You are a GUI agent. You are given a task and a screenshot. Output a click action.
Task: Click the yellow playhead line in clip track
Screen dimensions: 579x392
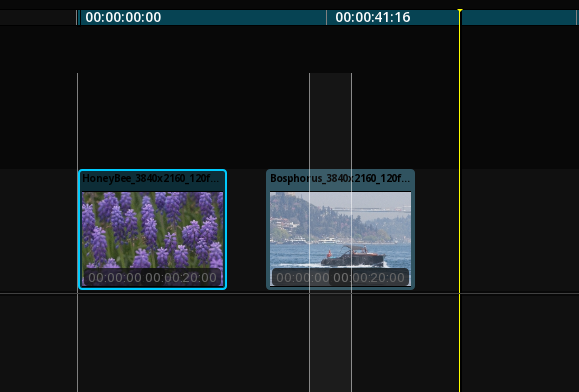[460, 231]
